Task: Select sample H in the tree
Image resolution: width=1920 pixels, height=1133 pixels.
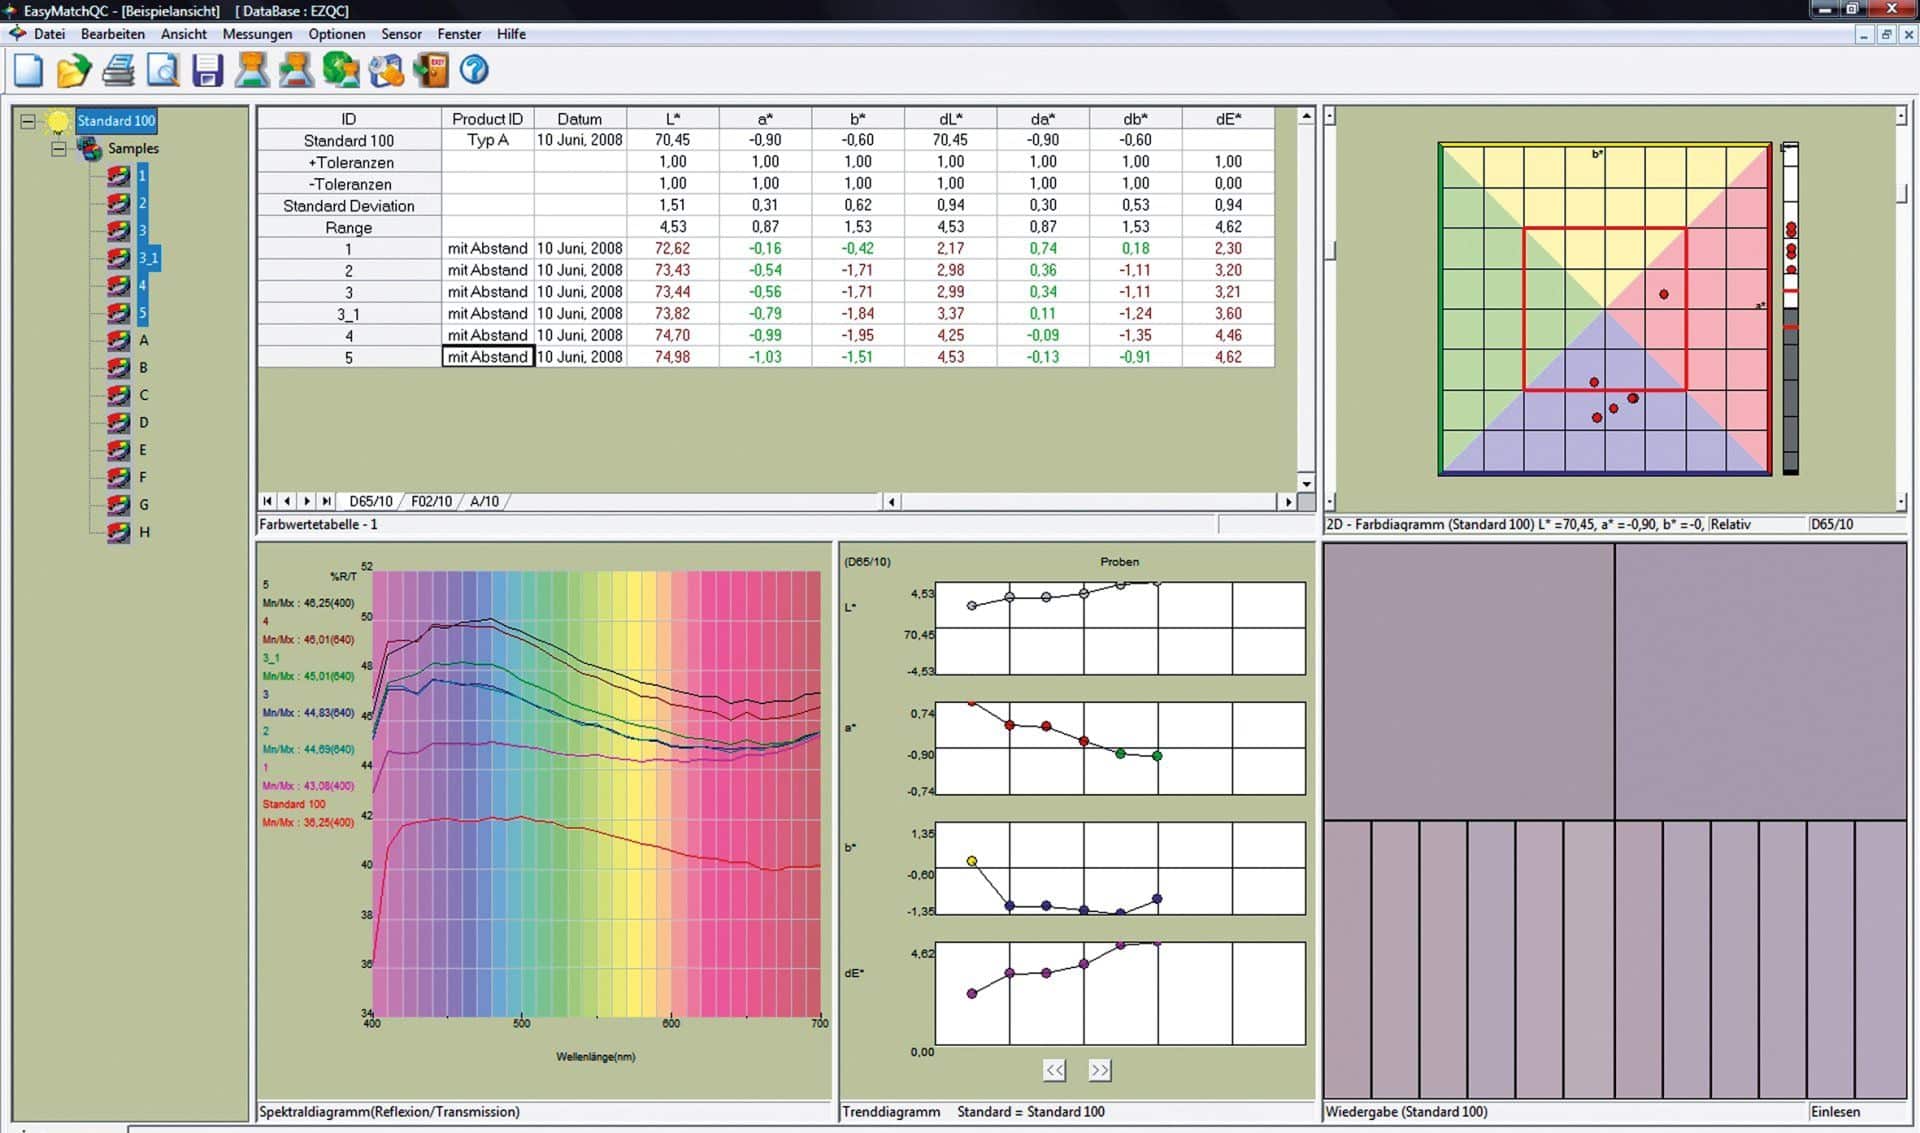Action: pos(144,532)
